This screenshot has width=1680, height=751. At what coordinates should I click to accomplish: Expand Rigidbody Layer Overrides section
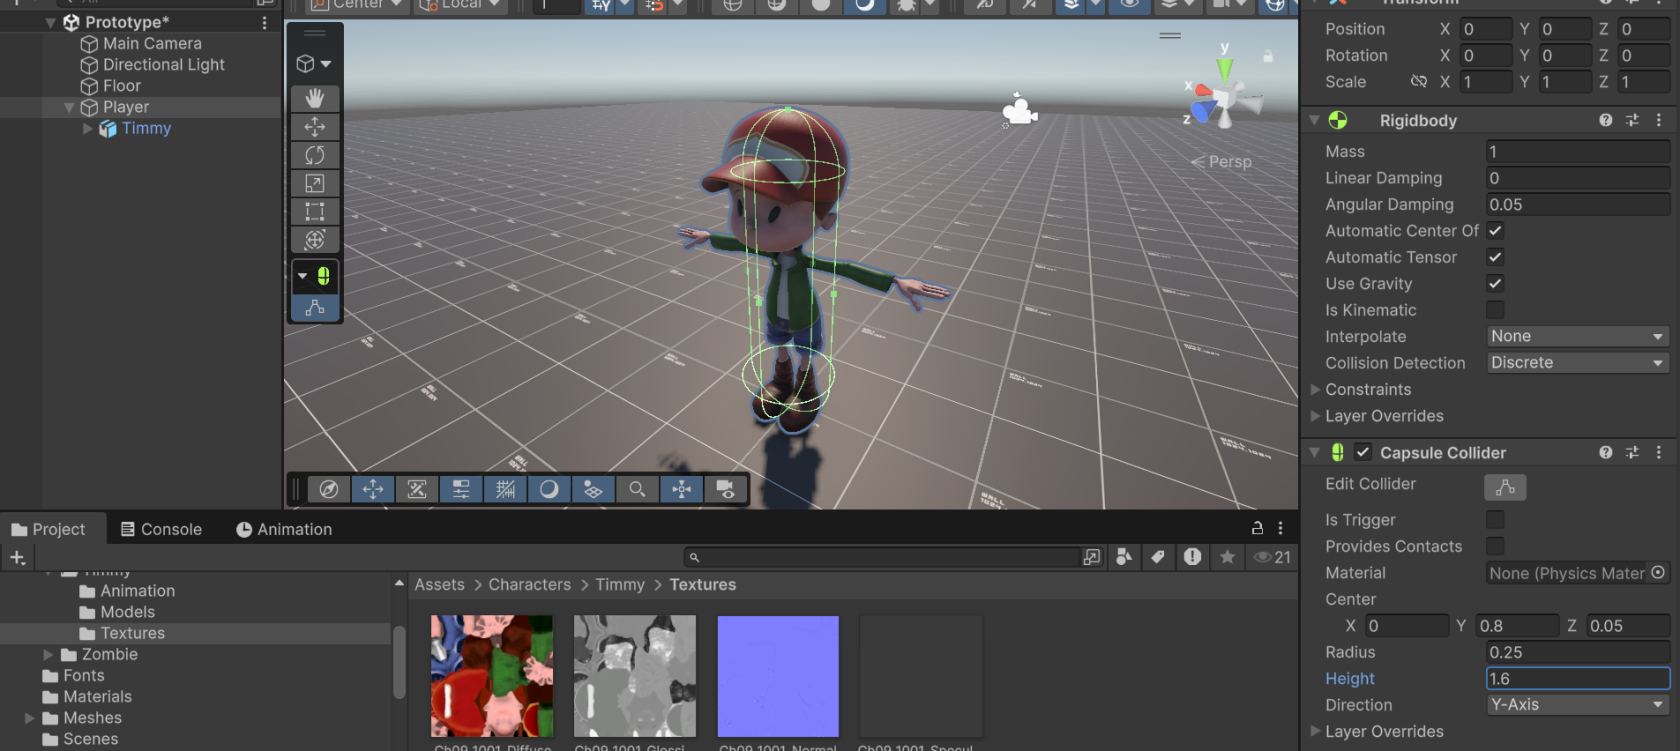(1316, 416)
